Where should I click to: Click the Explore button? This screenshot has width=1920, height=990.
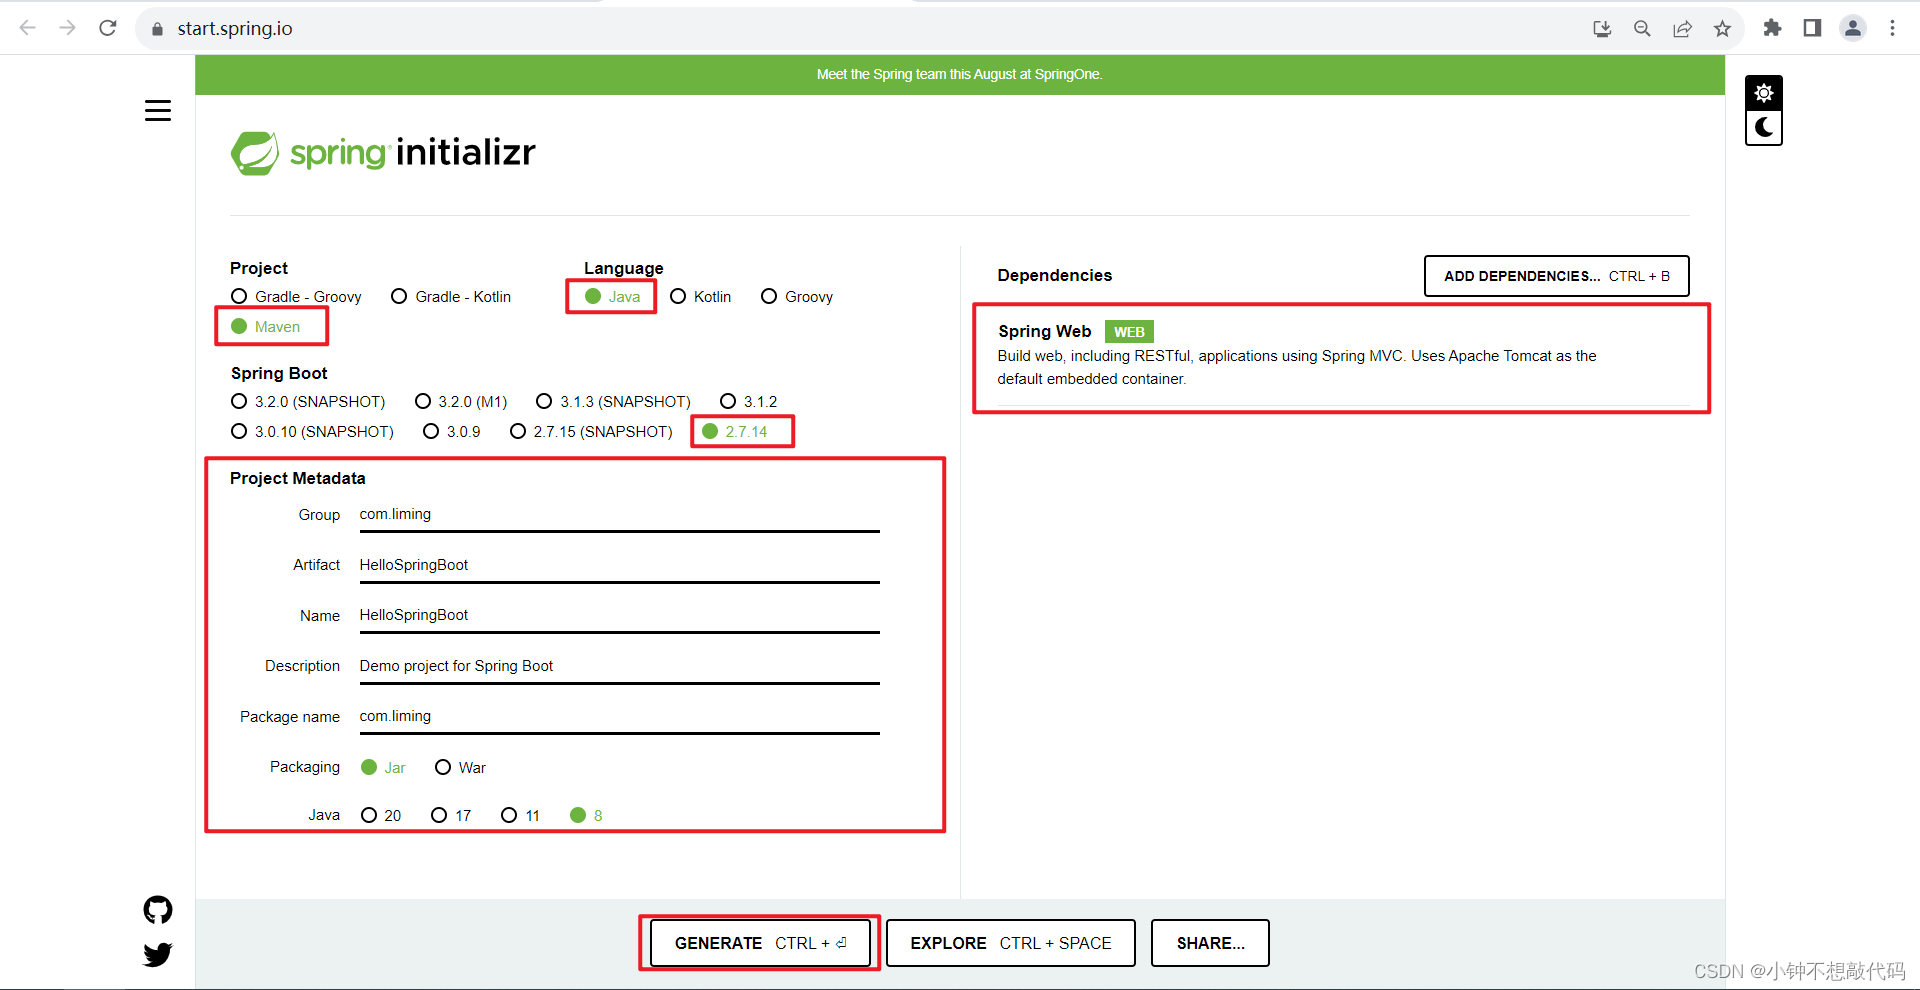(x=1011, y=943)
